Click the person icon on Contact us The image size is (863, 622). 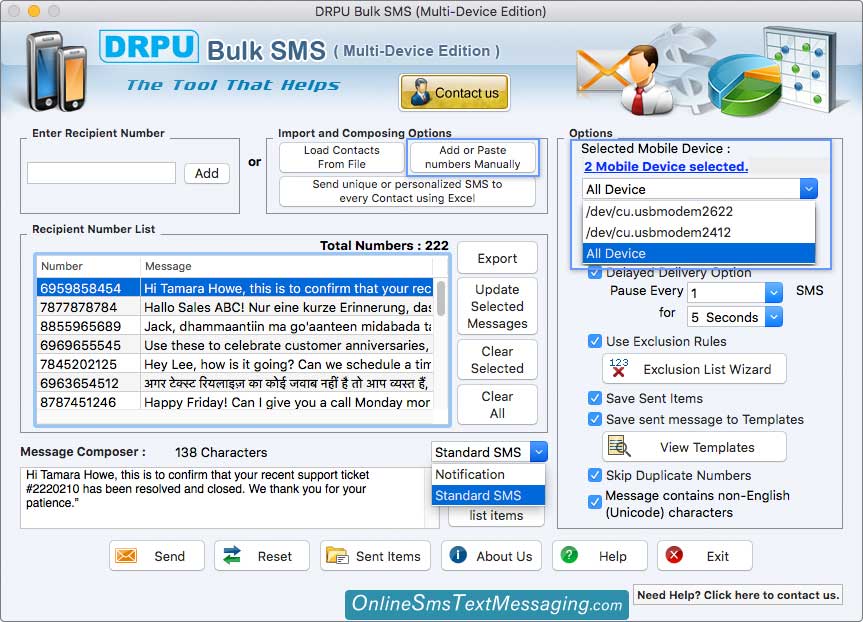(420, 92)
